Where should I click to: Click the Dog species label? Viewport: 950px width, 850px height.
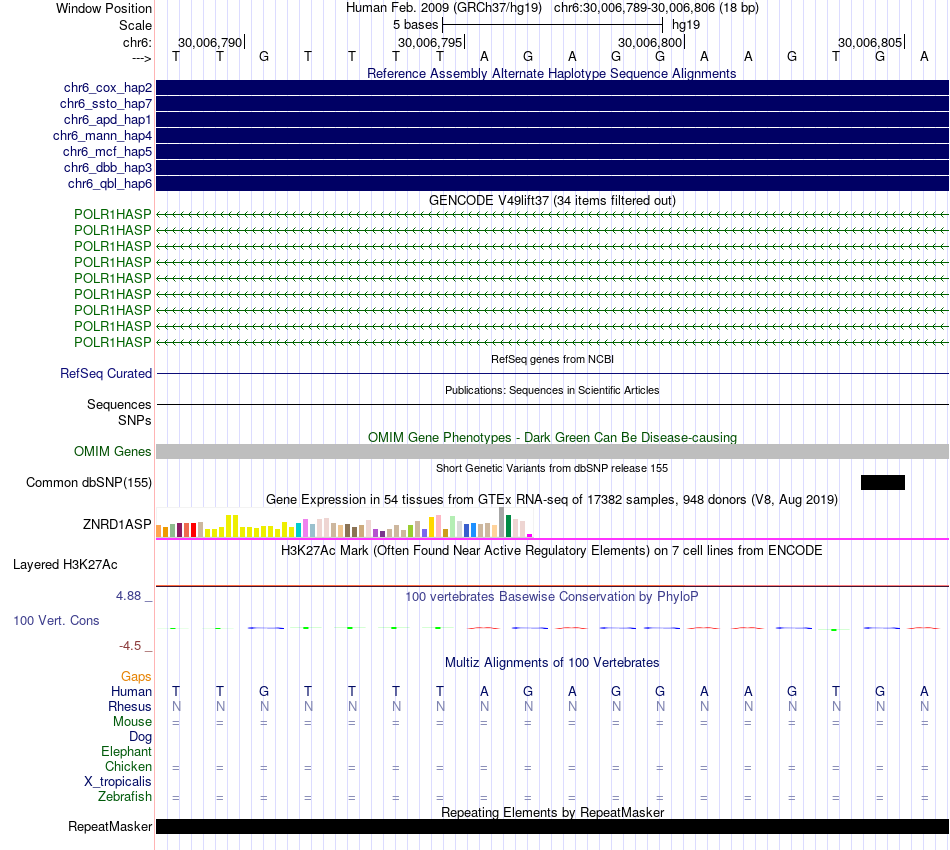(x=141, y=737)
